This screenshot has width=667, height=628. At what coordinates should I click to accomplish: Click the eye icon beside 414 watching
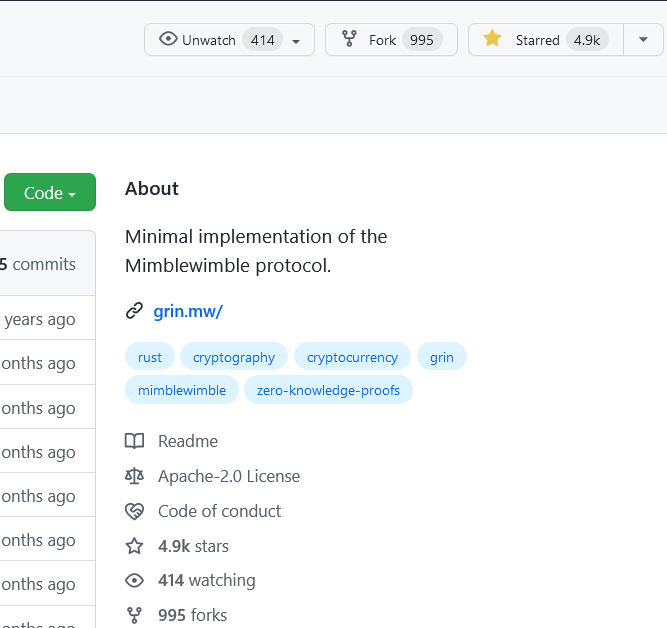134,580
